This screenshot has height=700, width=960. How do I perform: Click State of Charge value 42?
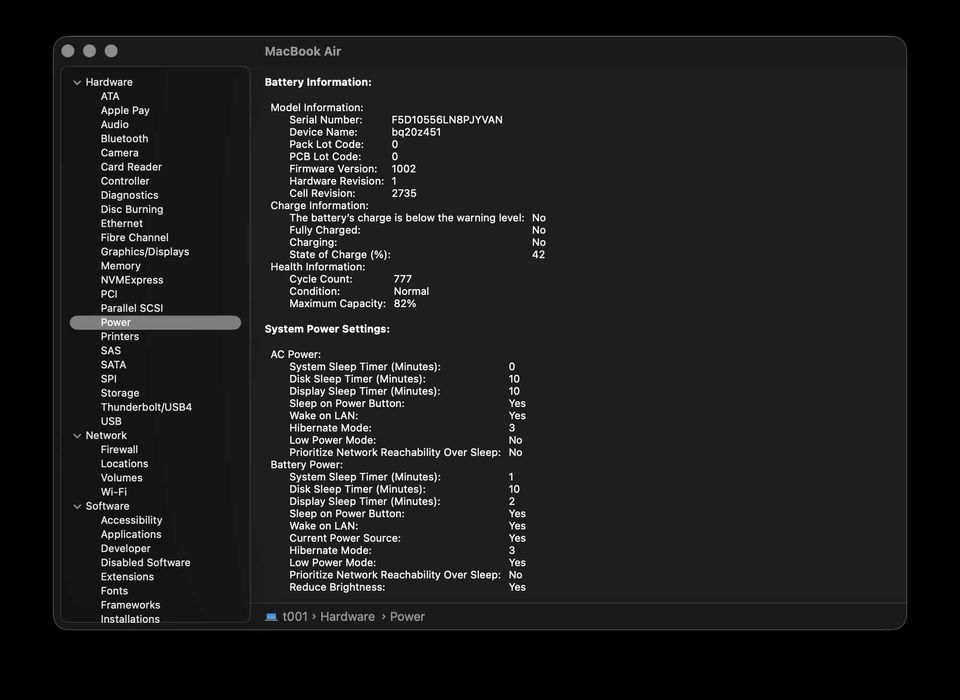[x=538, y=255]
